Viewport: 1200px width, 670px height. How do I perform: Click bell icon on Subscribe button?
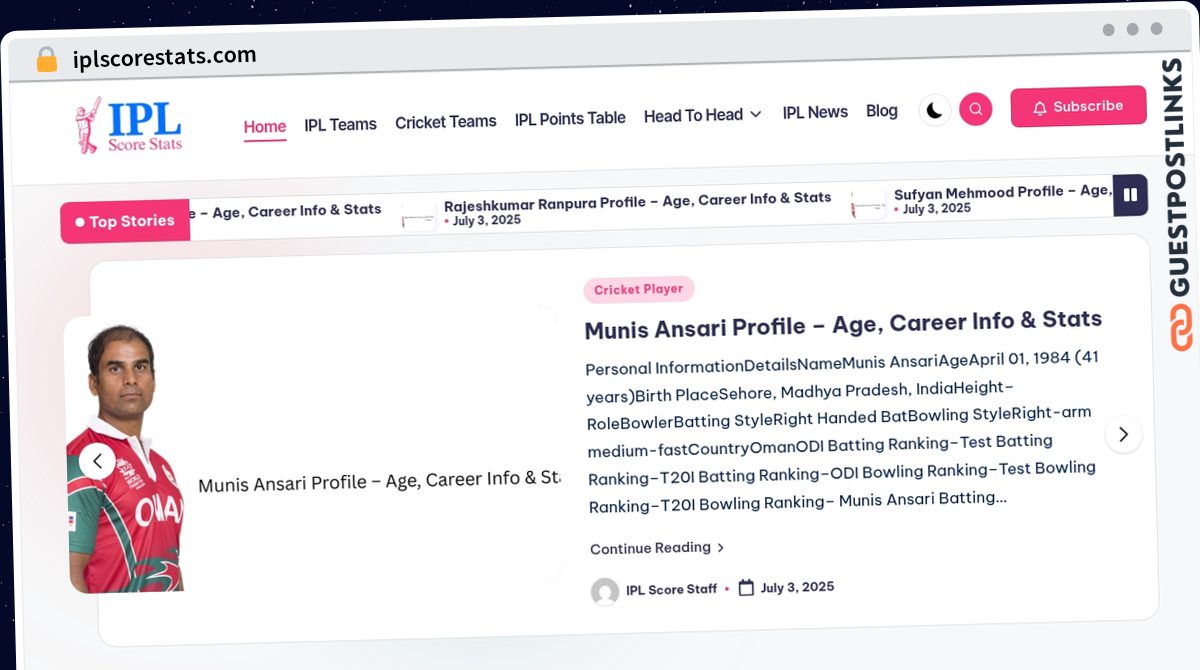[1040, 108]
